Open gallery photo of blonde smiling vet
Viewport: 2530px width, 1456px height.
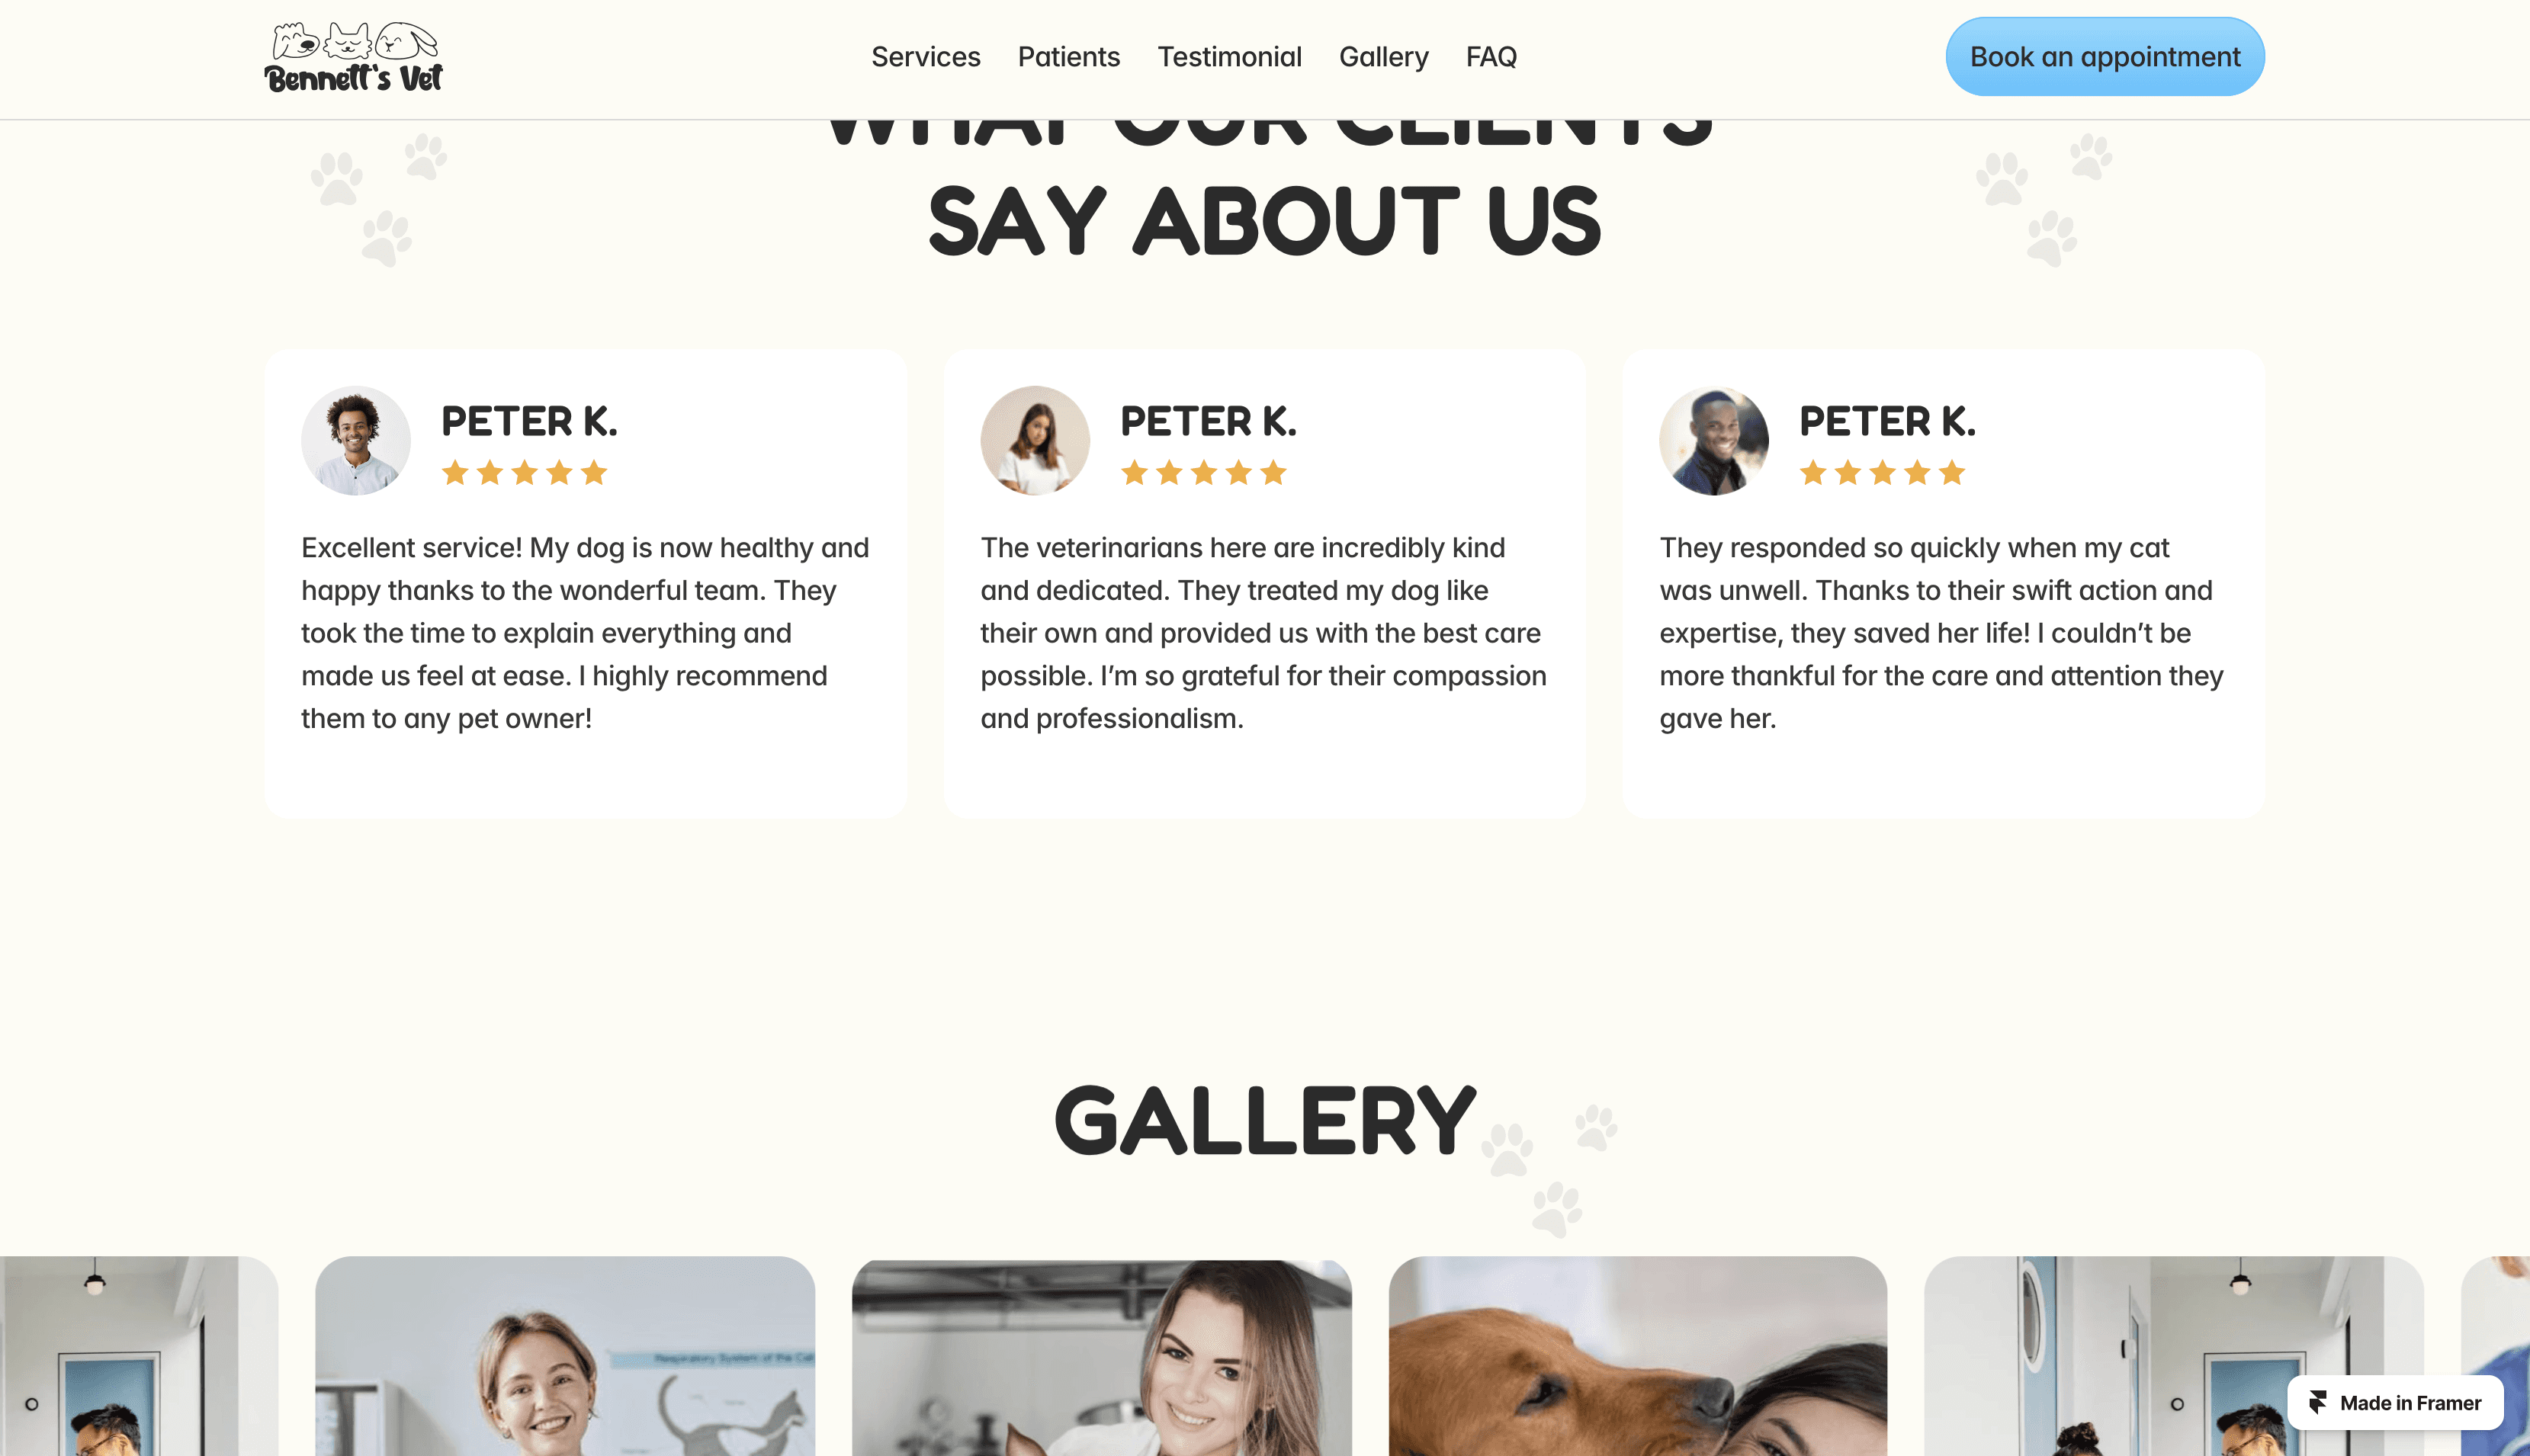[x=565, y=1356]
